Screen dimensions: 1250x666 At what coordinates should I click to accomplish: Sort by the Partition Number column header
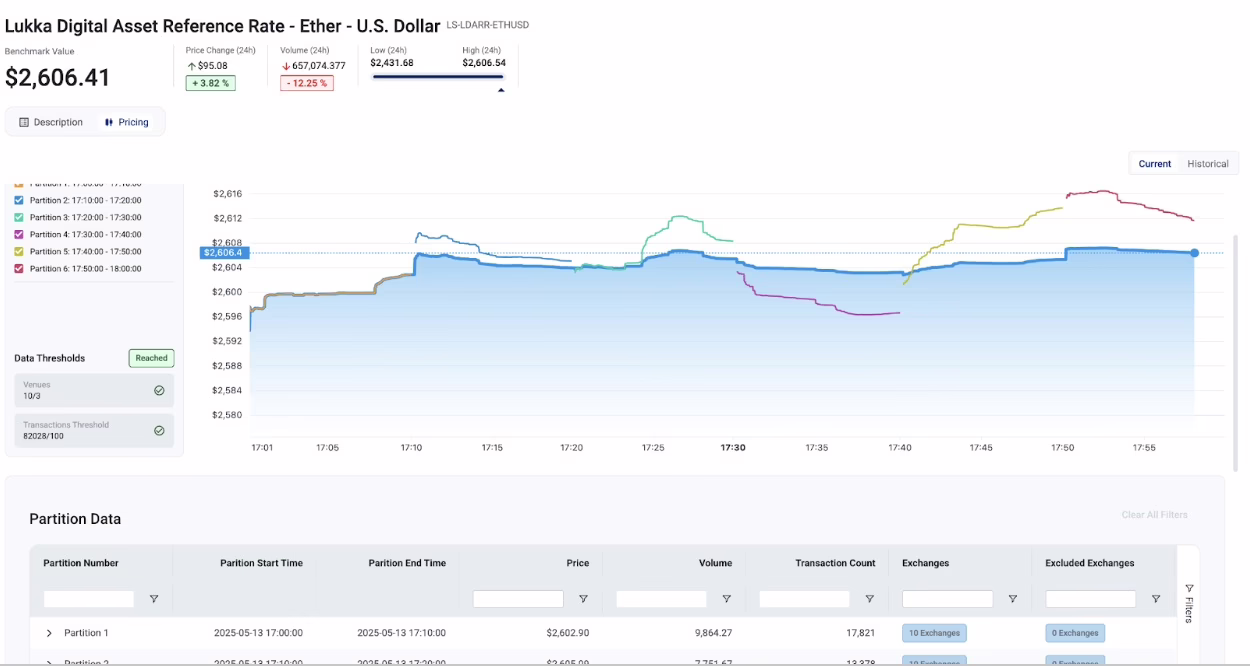point(81,563)
